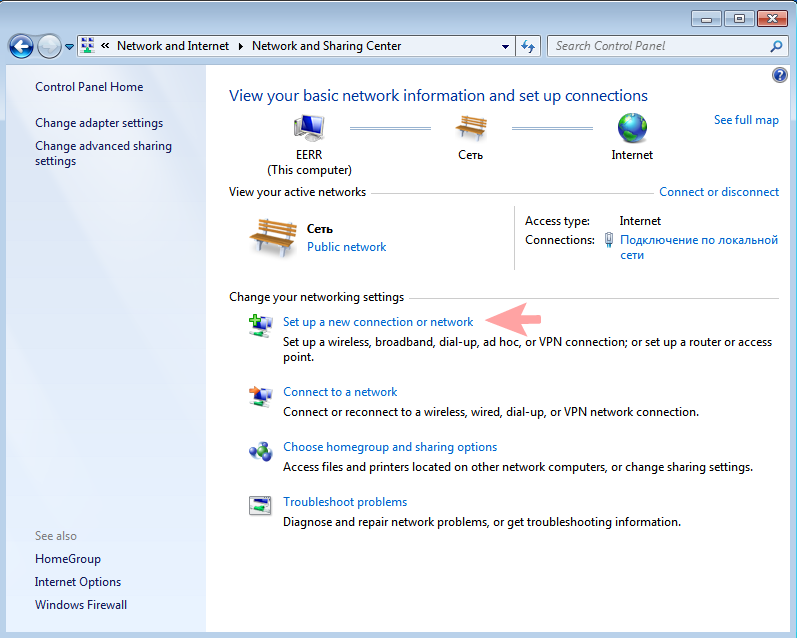Expand the address bar history dropdown
Image resolution: width=797 pixels, height=638 pixels.
click(x=505, y=46)
